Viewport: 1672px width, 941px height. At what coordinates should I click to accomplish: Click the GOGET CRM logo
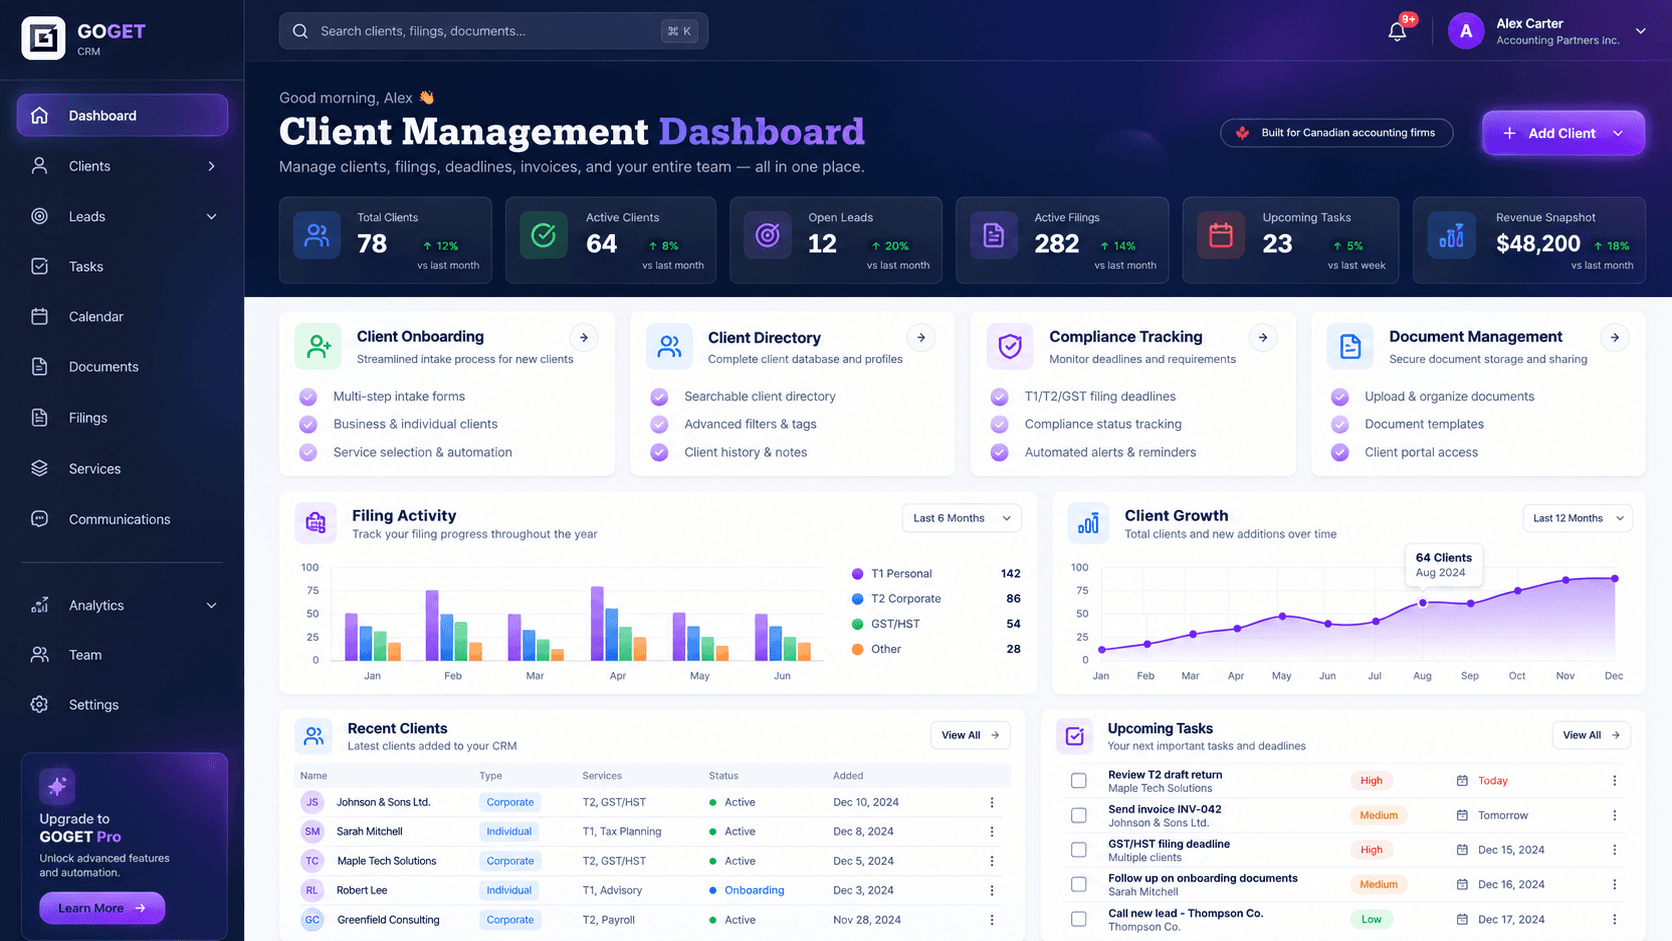84,38
